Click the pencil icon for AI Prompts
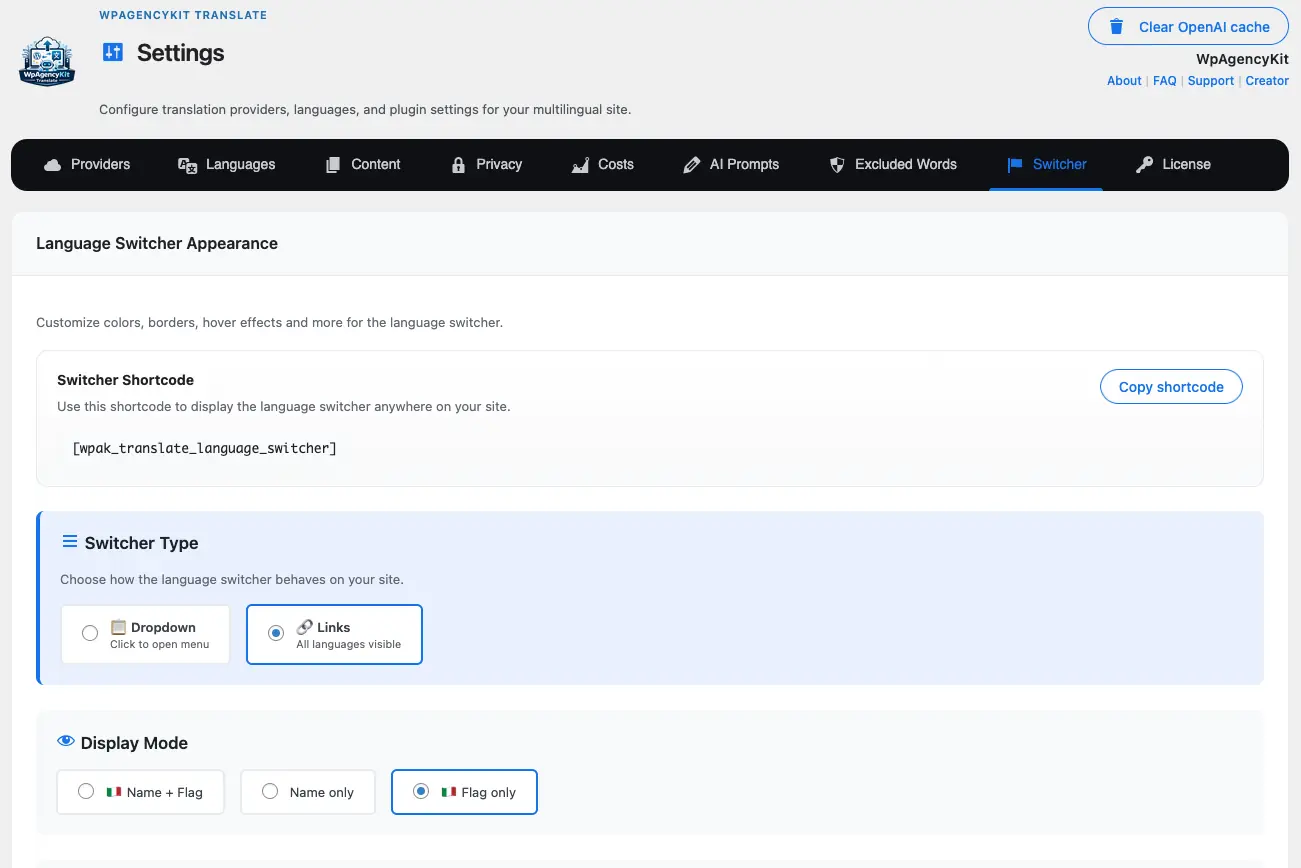The width and height of the screenshot is (1301, 868). pyautogui.click(x=691, y=165)
